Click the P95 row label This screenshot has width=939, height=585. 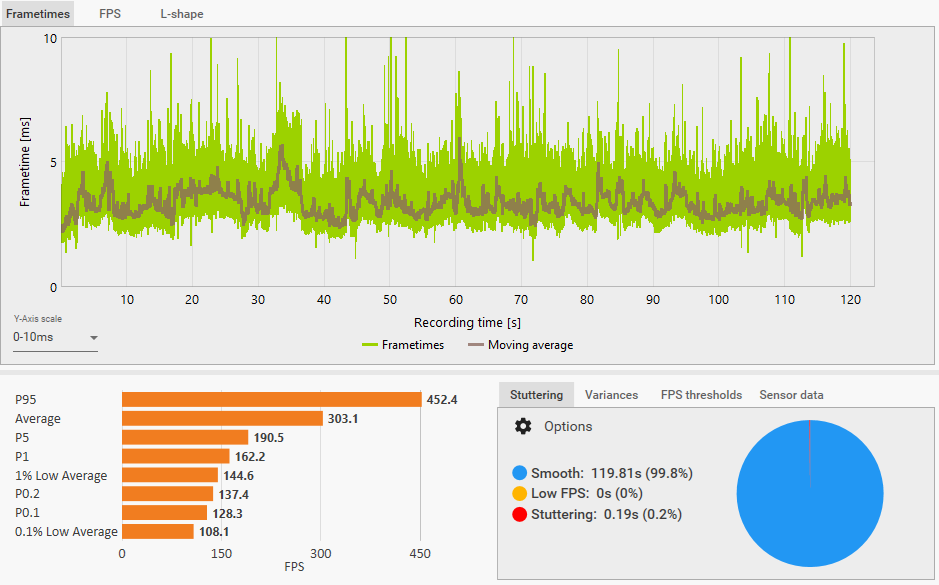[26, 400]
